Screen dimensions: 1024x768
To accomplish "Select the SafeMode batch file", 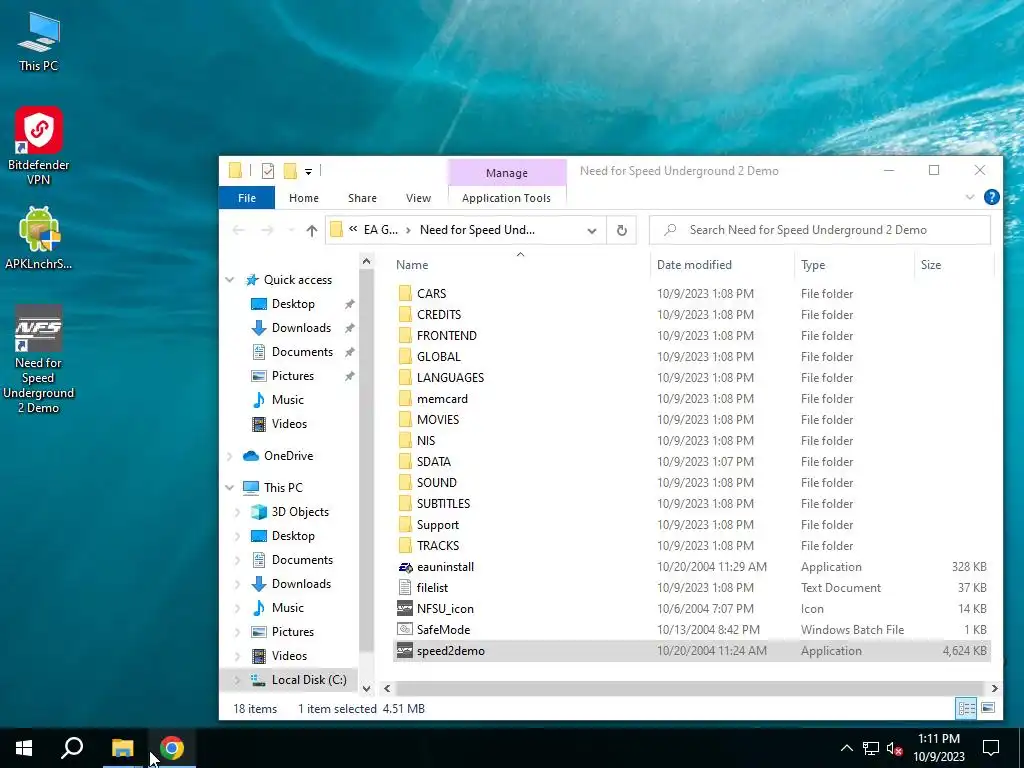I will pos(443,630).
